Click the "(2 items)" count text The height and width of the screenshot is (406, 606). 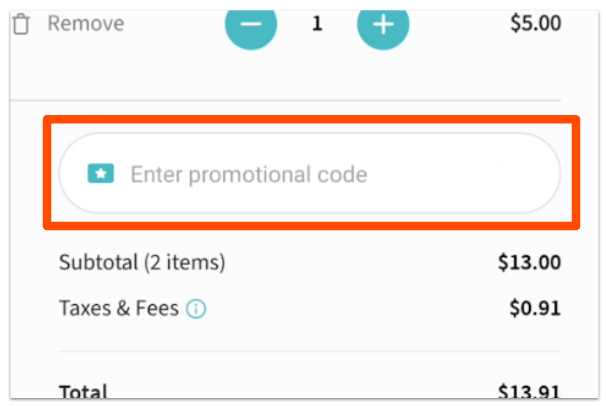tap(184, 264)
